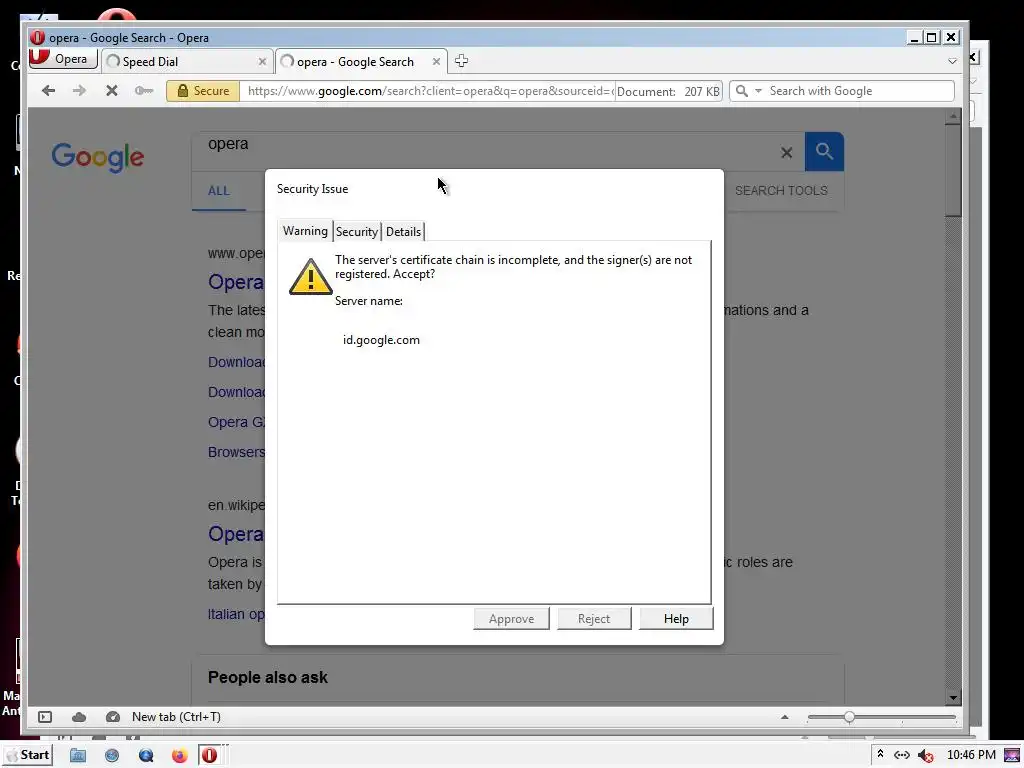
Task: Open the Warning tab in Security Issue
Action: coord(305,231)
